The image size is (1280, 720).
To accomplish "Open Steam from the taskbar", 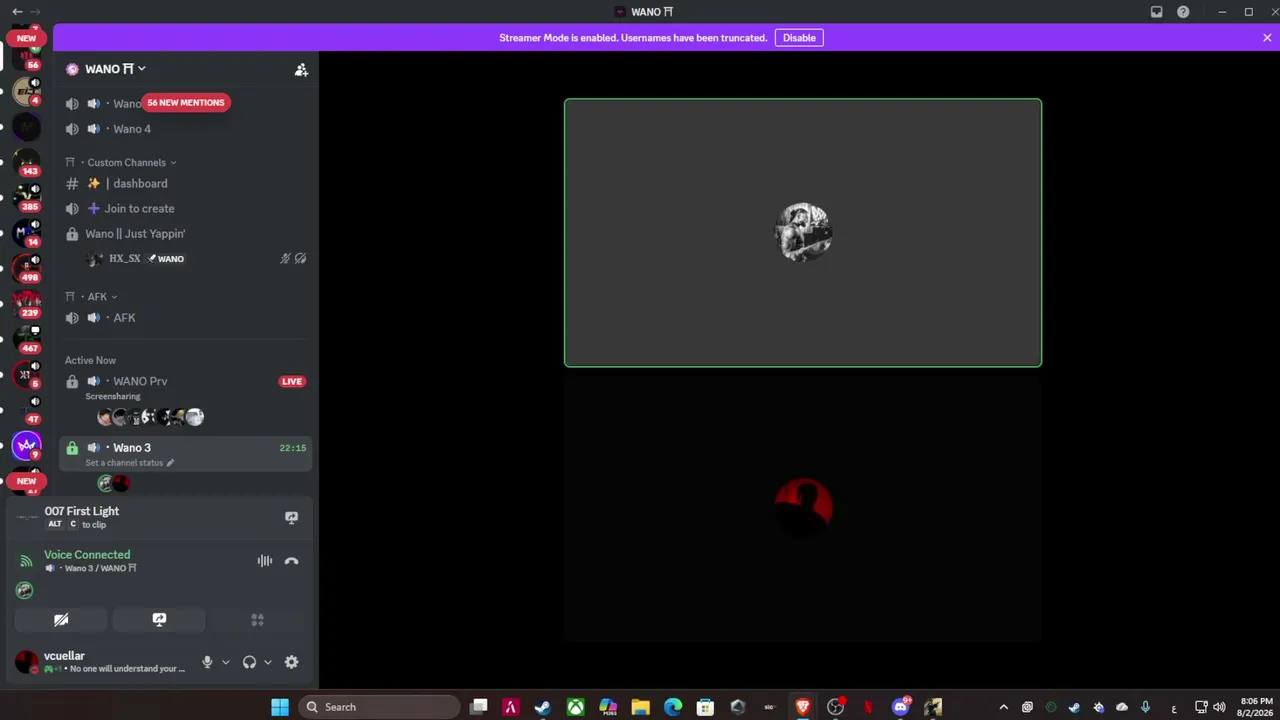I will [543, 707].
